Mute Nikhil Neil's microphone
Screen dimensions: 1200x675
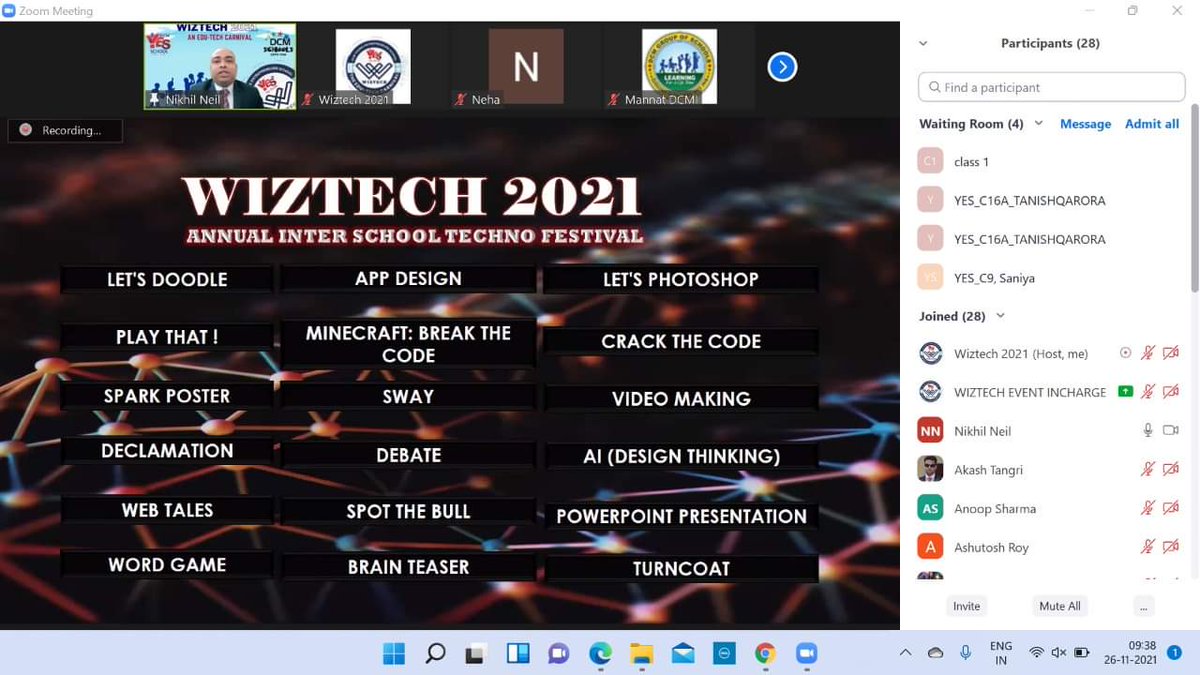click(x=1148, y=430)
